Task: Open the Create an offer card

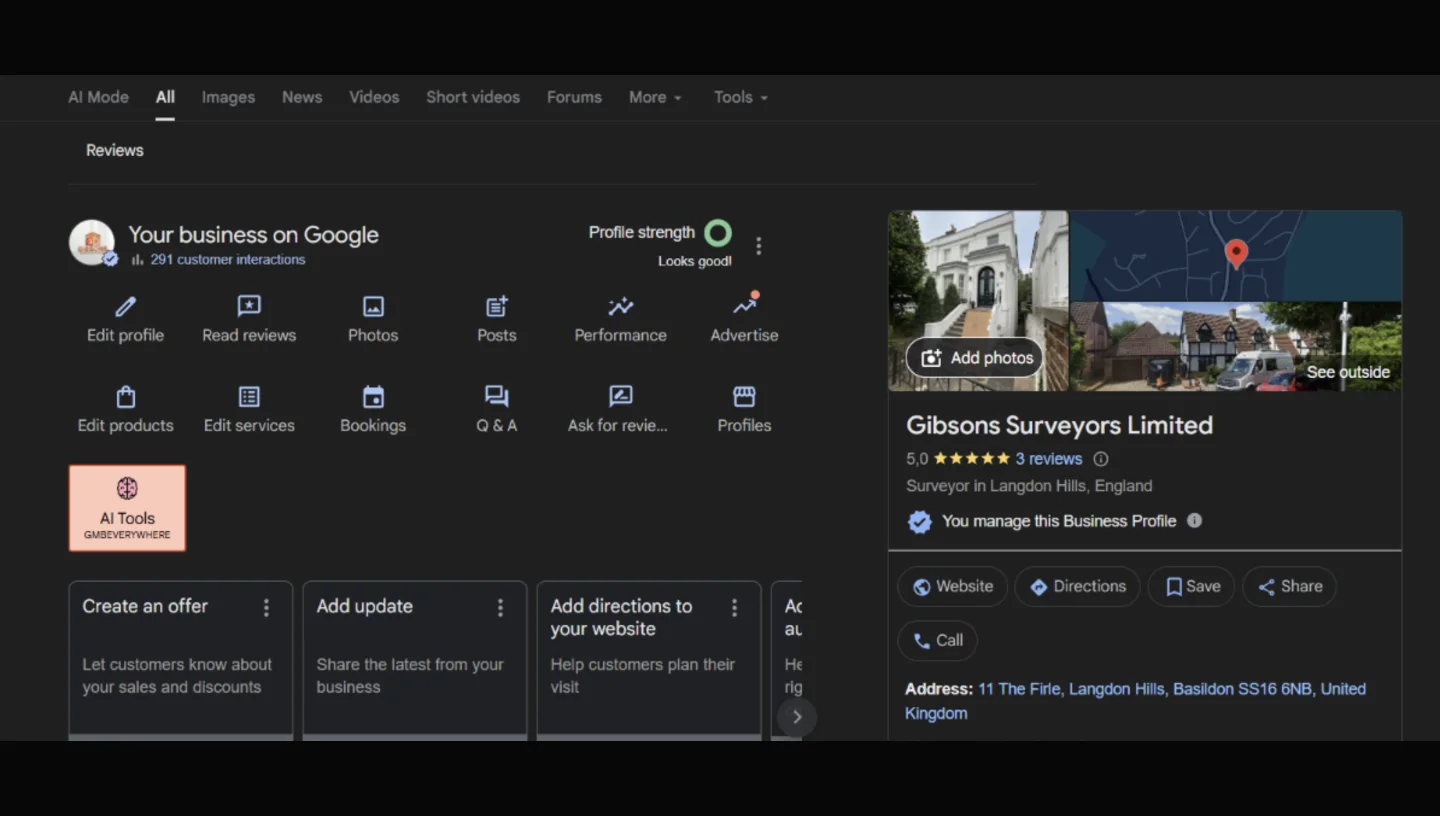Action: coord(181,660)
